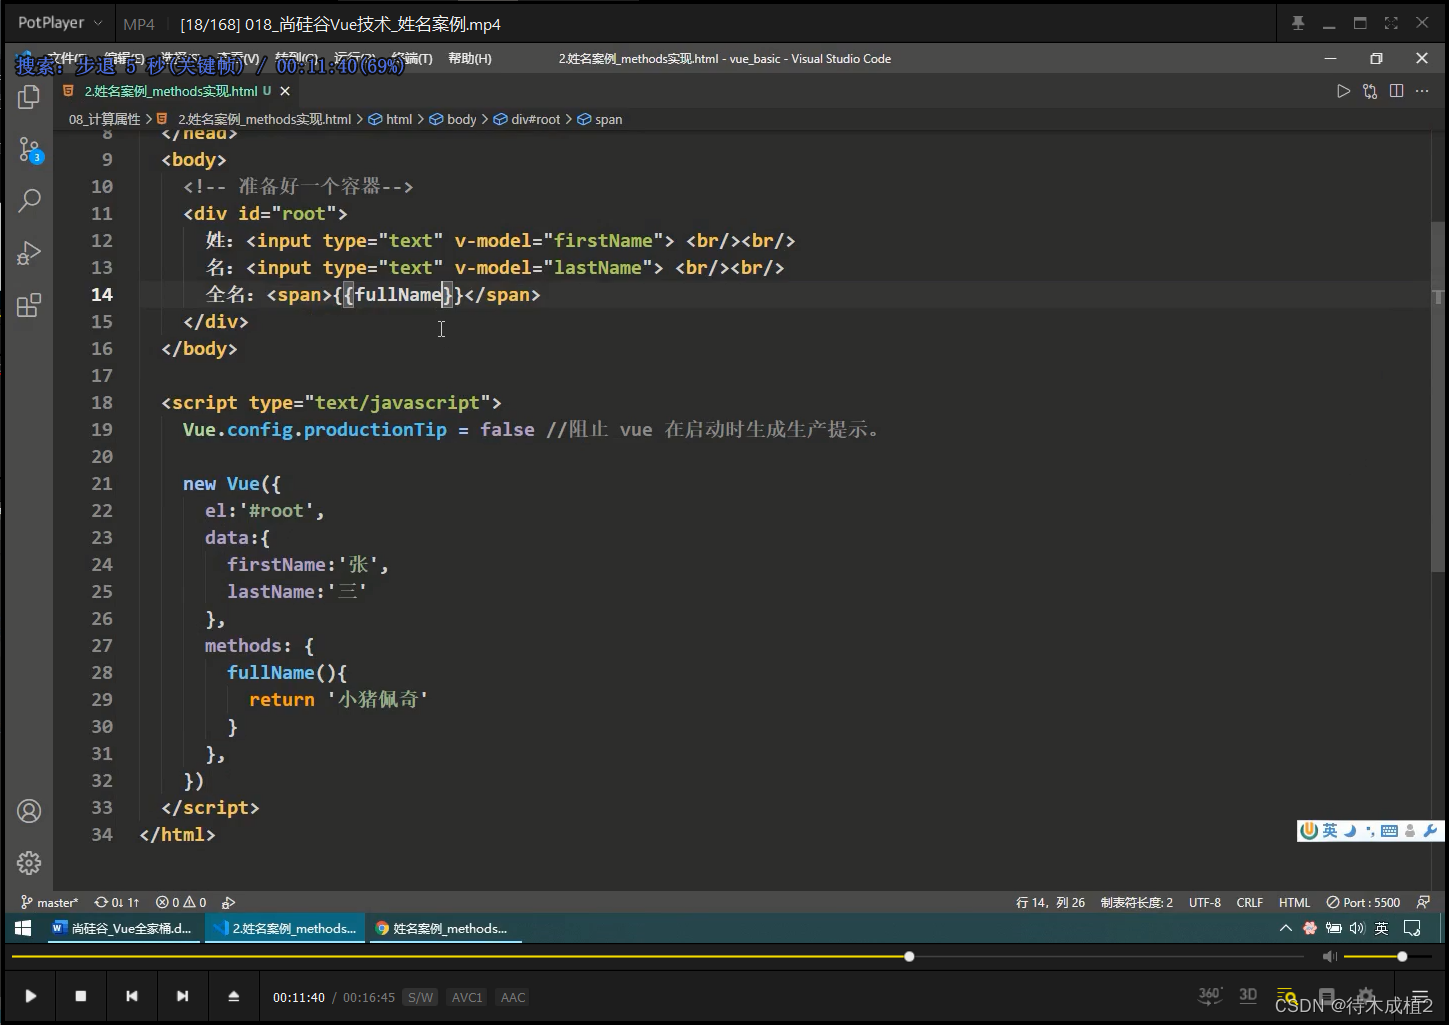This screenshot has width=1449, height=1025.
Task: Click the feedback icon in status bar
Action: (x=1423, y=902)
